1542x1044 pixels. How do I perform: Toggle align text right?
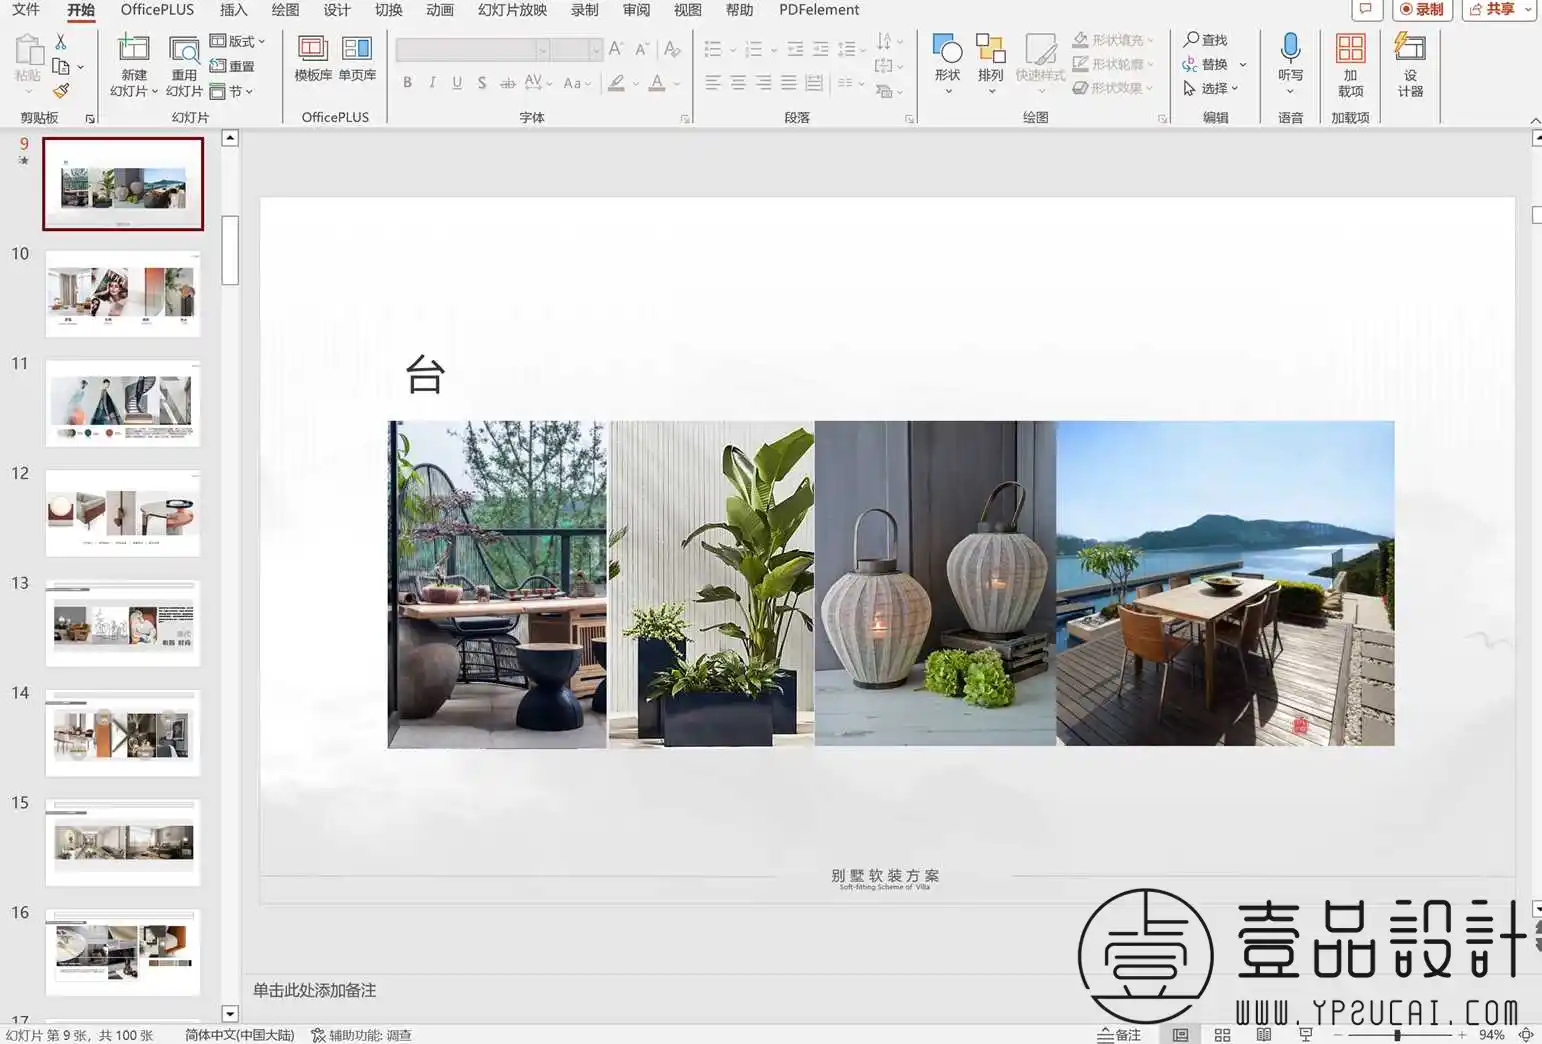pyautogui.click(x=763, y=83)
